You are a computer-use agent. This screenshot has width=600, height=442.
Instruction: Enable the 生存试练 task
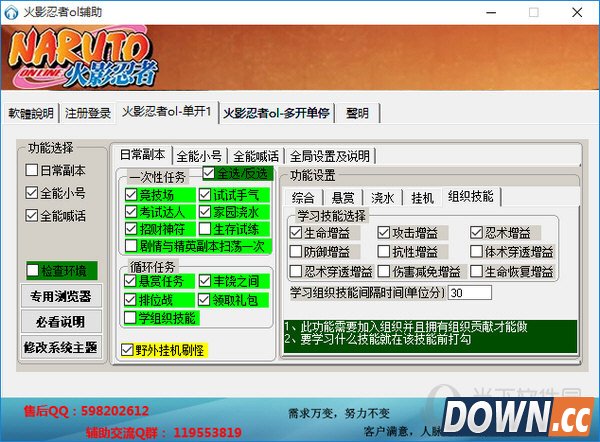pos(205,229)
